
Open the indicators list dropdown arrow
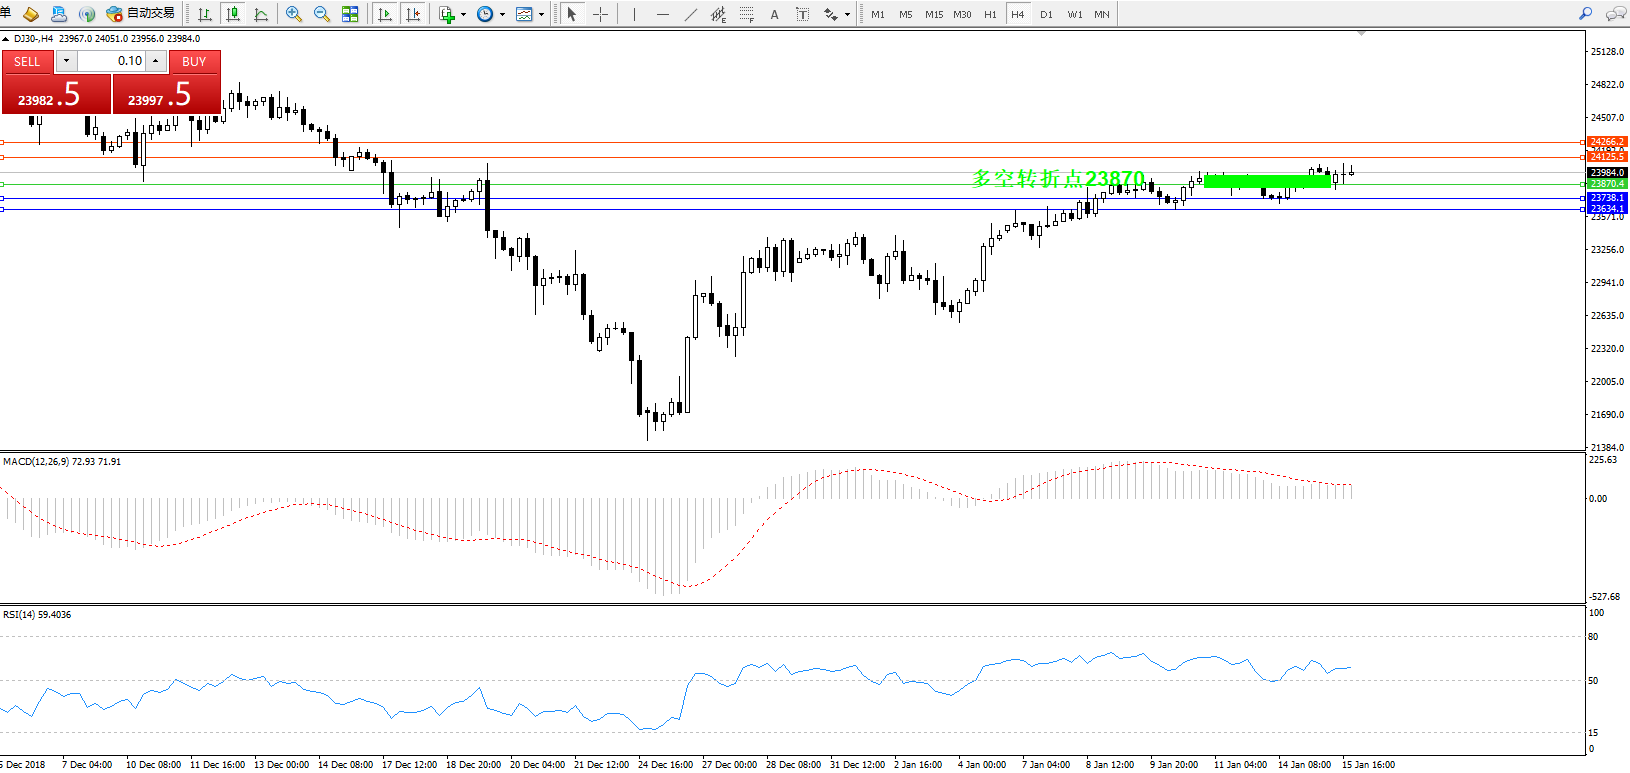[463, 14]
